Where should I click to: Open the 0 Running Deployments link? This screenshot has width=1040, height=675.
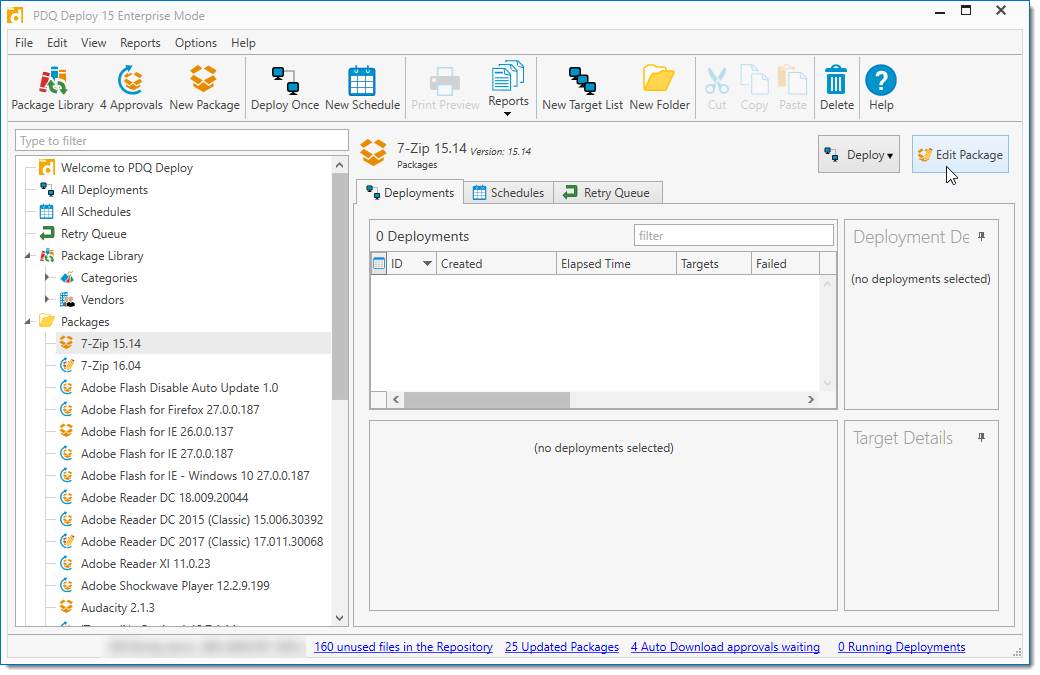[x=901, y=646]
